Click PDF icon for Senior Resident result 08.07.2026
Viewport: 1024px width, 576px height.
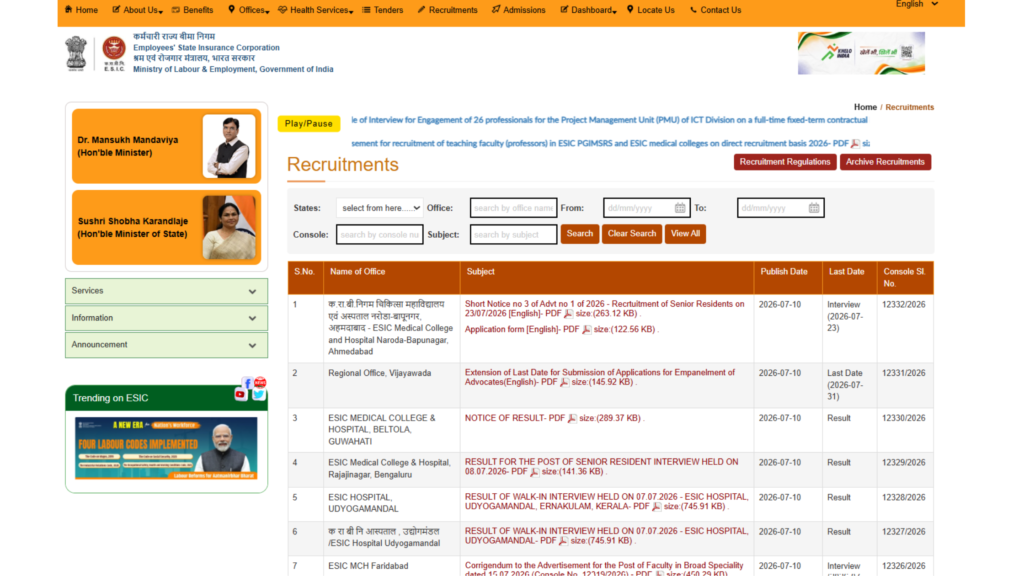(x=534, y=472)
